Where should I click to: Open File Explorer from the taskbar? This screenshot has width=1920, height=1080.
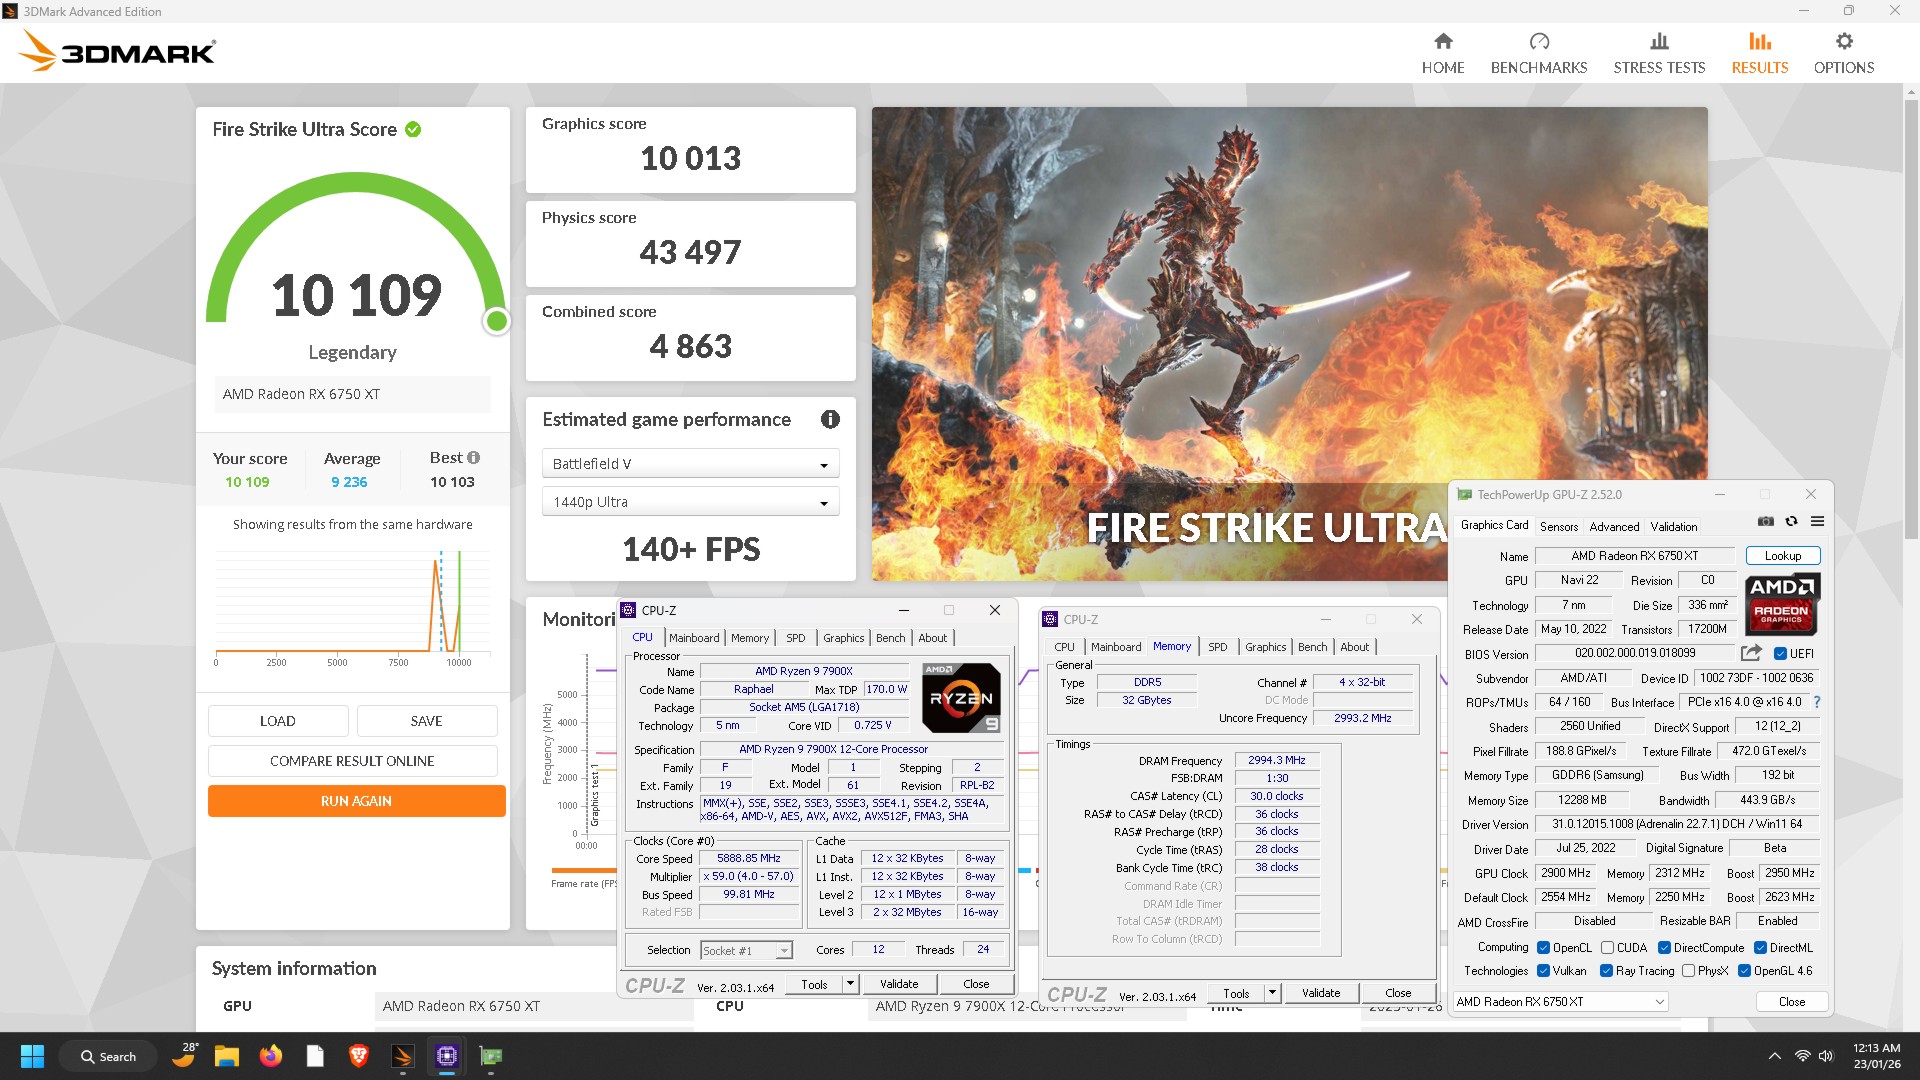click(226, 1056)
